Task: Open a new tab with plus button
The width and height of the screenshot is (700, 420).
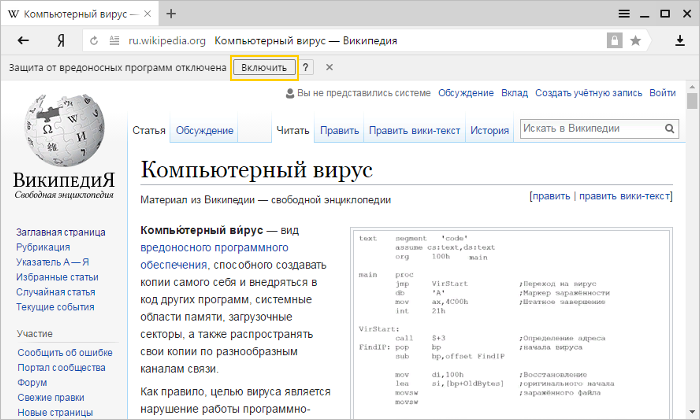Action: click(x=171, y=14)
